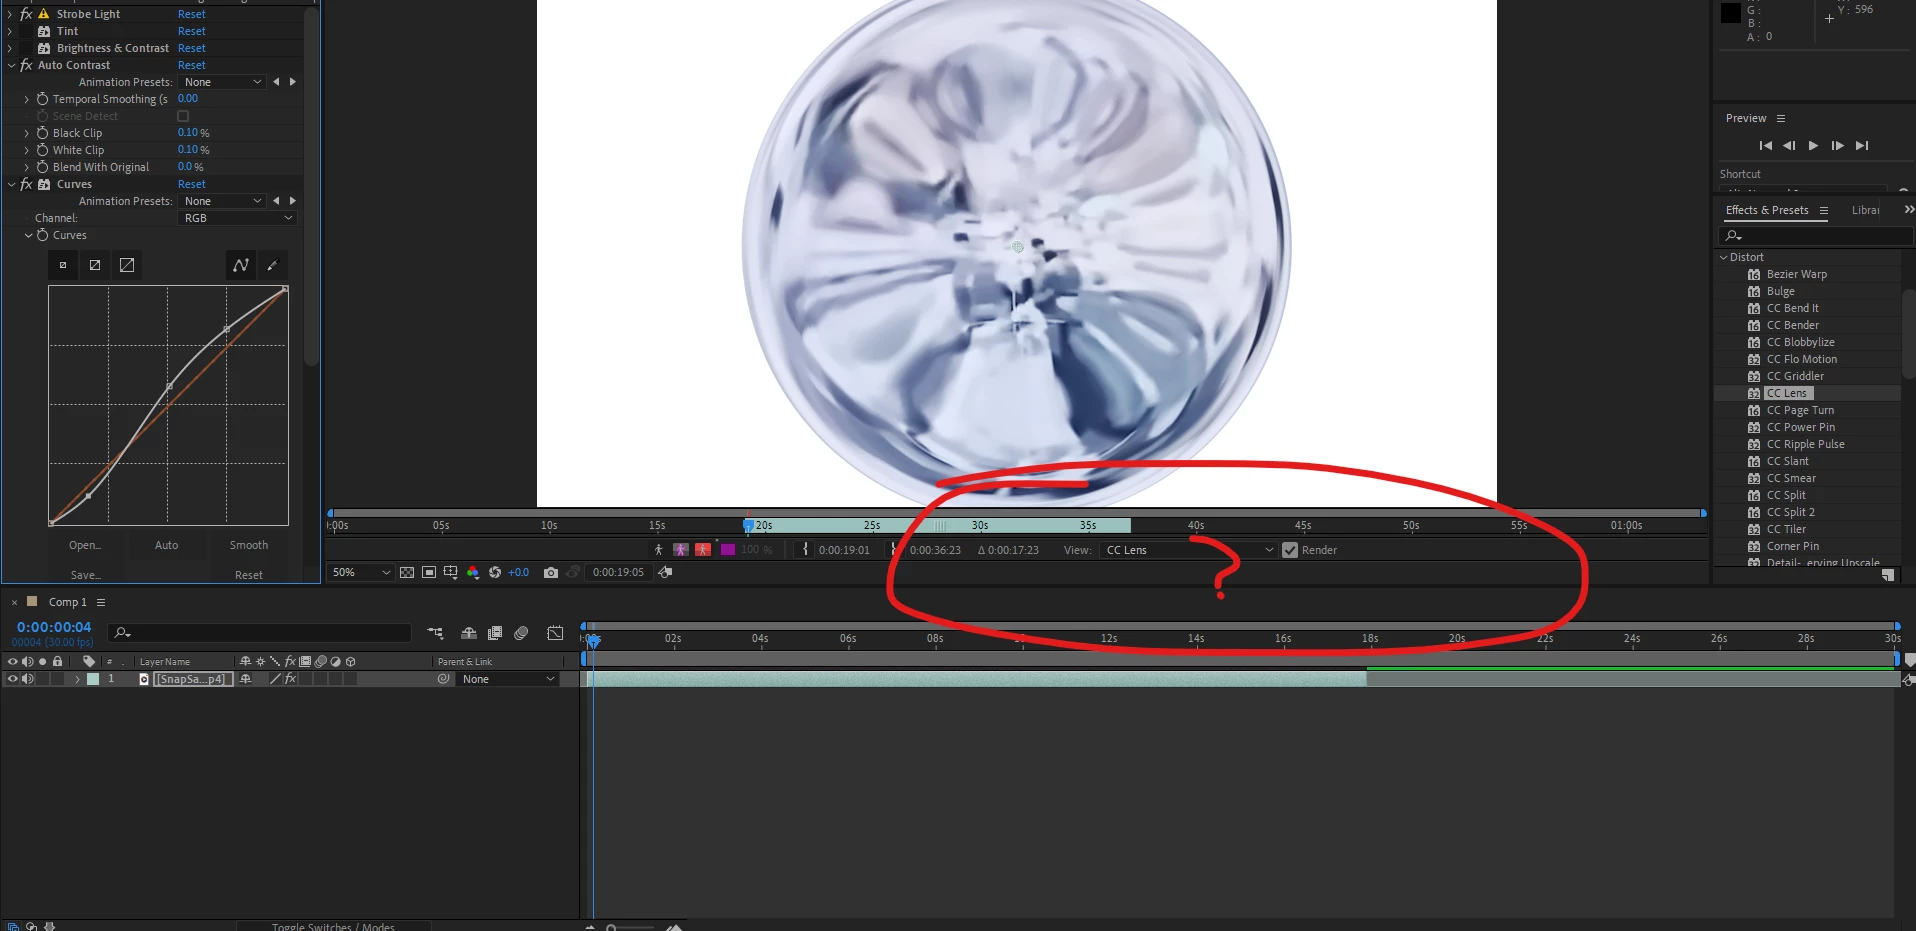Click the Smooth button under the curves graph

tap(249, 545)
